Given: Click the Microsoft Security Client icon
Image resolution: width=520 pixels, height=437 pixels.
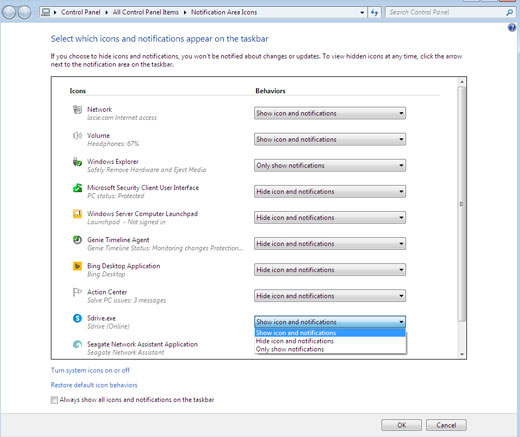Looking at the screenshot, I should pos(77,188).
